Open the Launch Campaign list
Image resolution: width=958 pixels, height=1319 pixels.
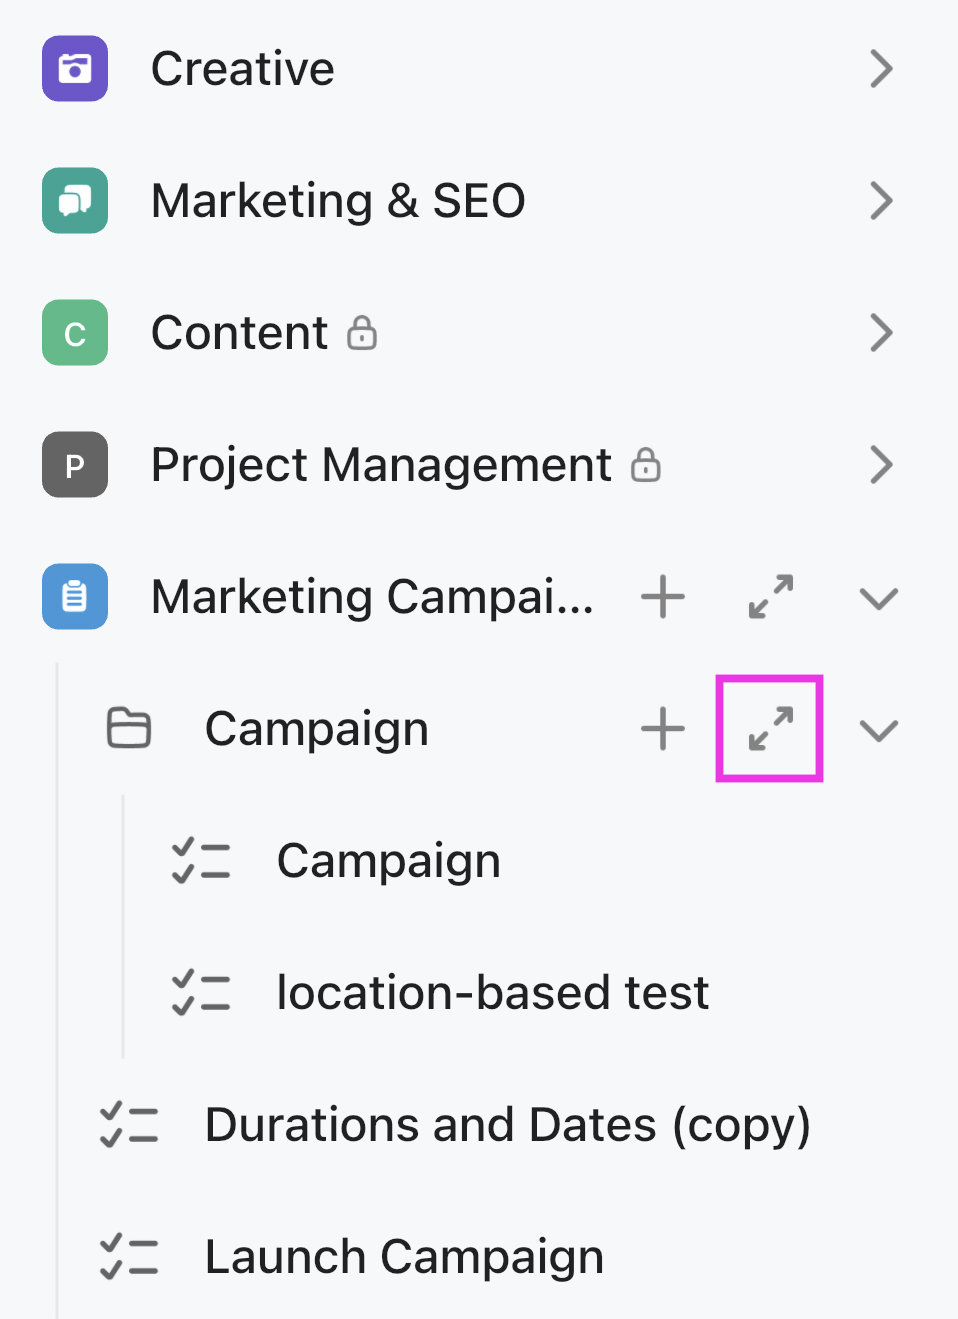click(x=403, y=1256)
